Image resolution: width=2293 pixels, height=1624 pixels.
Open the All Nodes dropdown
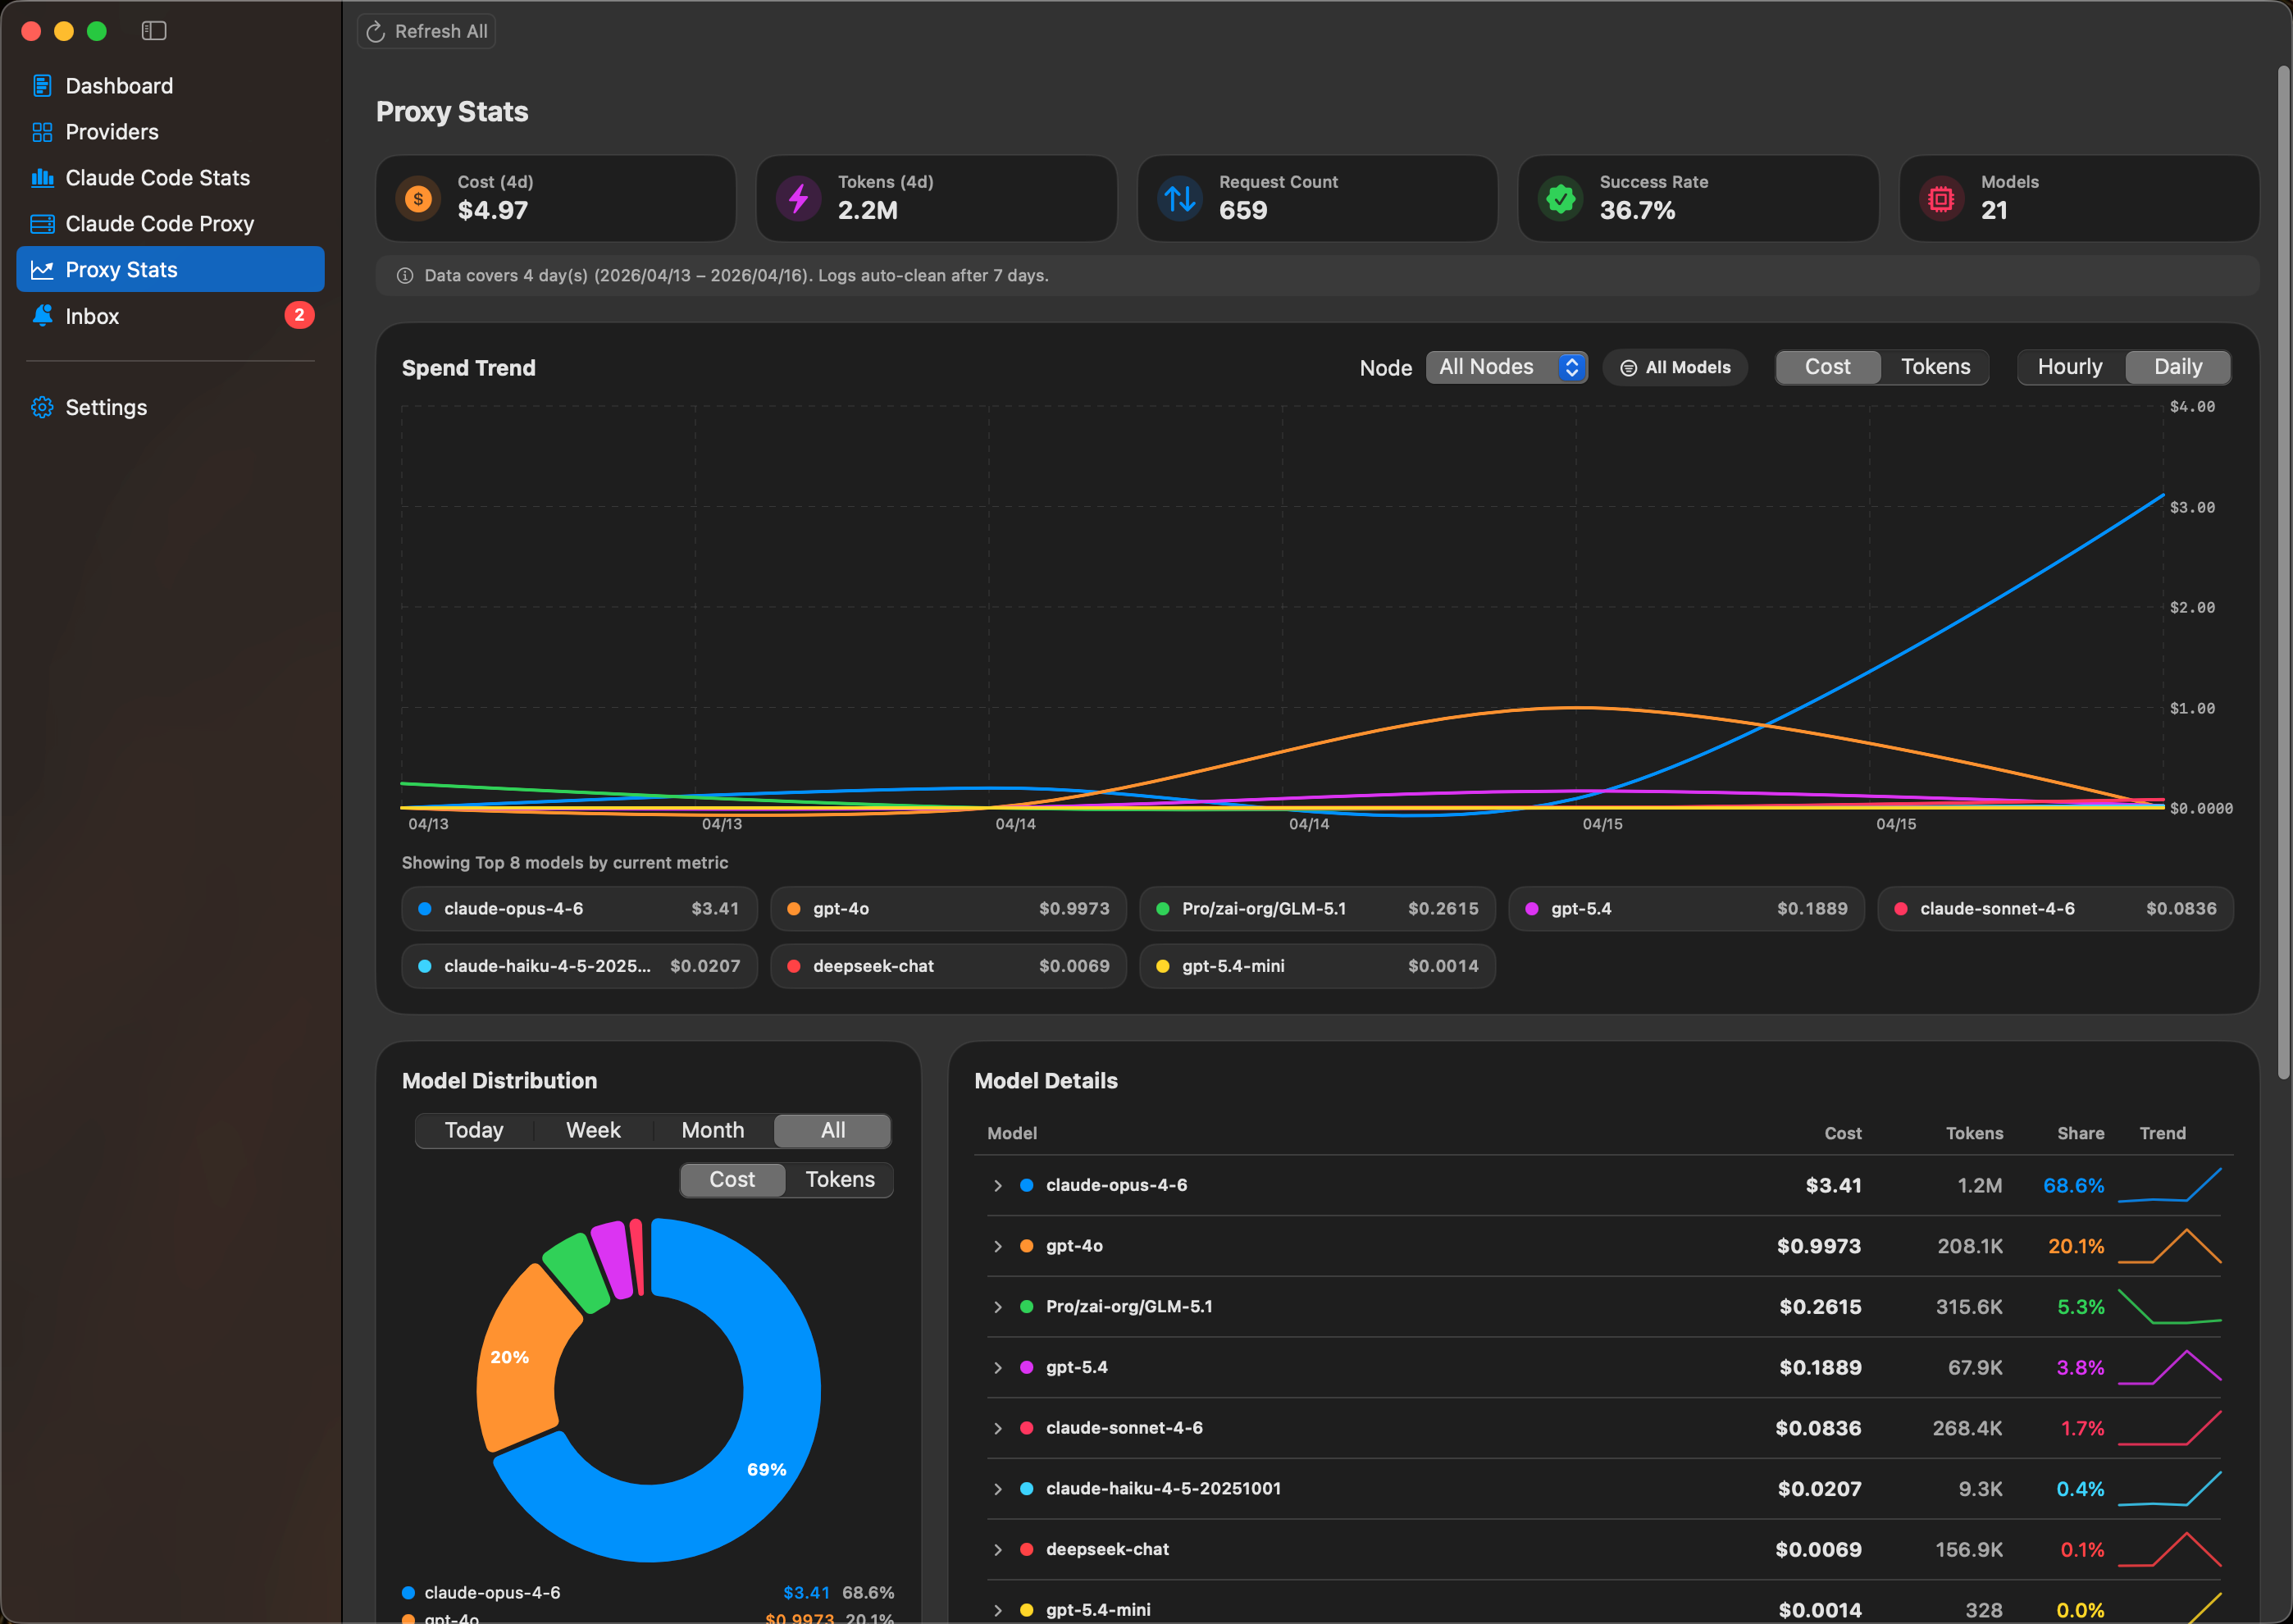(1506, 366)
